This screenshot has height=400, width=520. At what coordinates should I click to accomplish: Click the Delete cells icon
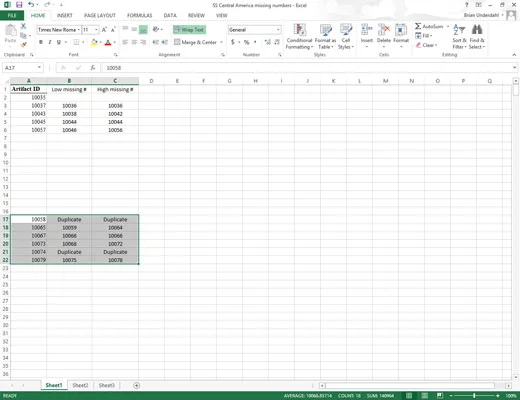(384, 30)
